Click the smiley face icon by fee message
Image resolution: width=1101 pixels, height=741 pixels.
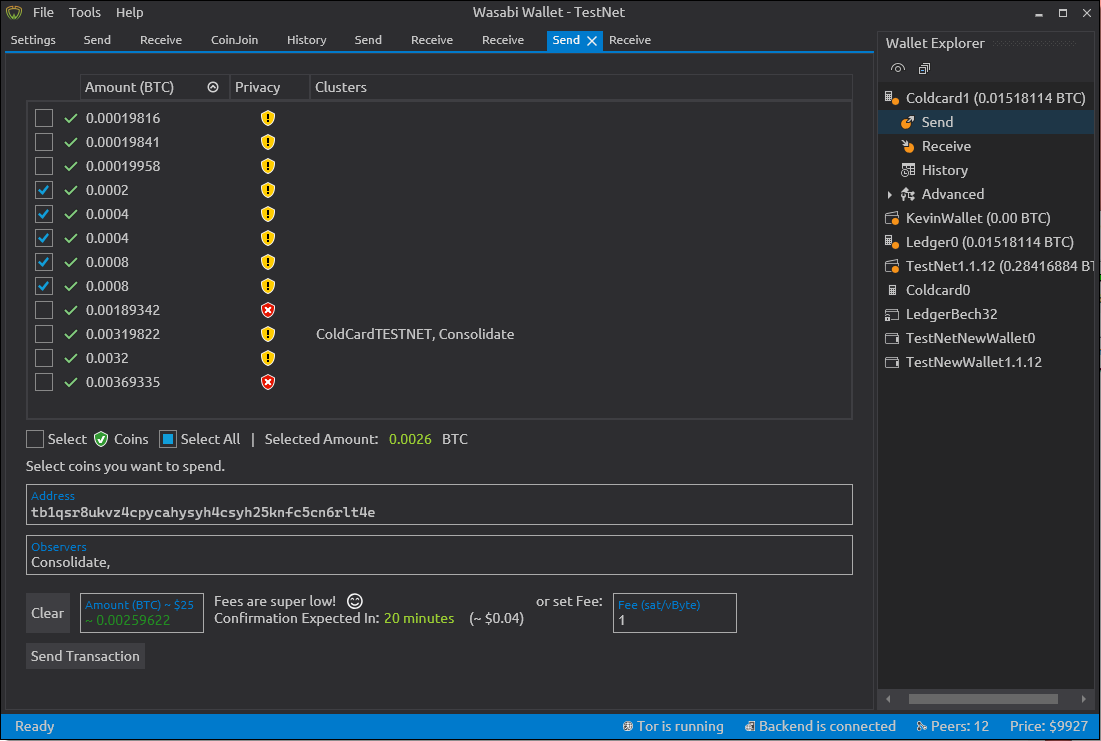pos(355,601)
